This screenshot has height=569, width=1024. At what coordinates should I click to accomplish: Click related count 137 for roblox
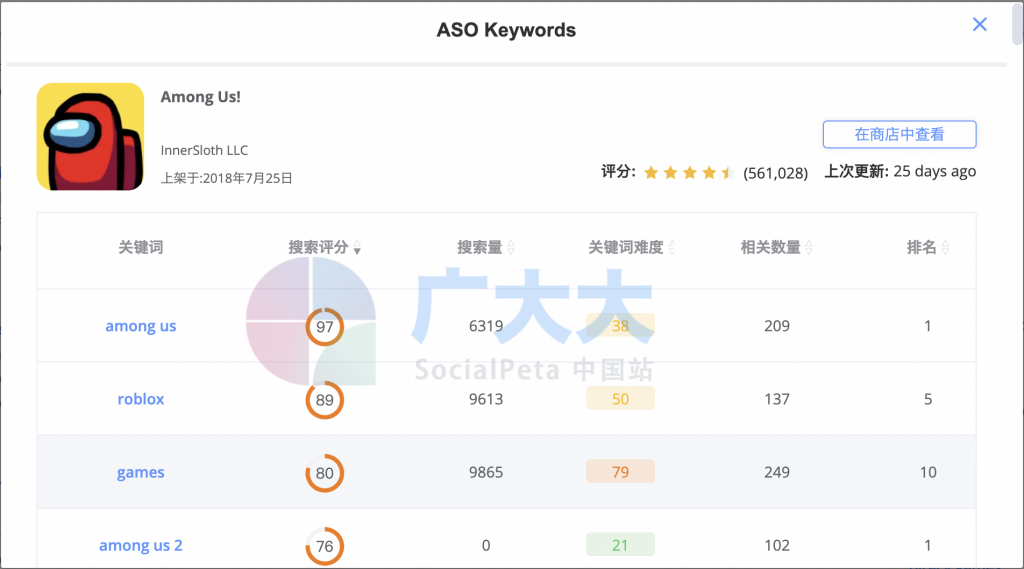(777, 399)
